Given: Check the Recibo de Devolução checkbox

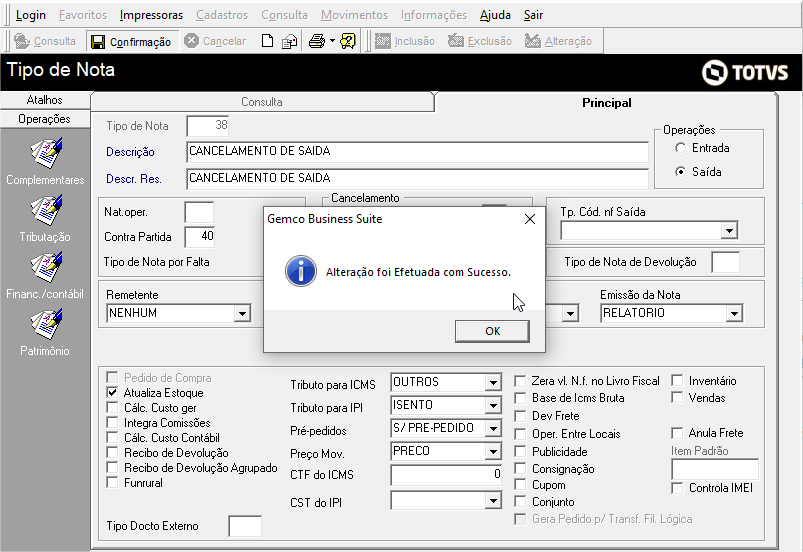Looking at the screenshot, I should (112, 453).
